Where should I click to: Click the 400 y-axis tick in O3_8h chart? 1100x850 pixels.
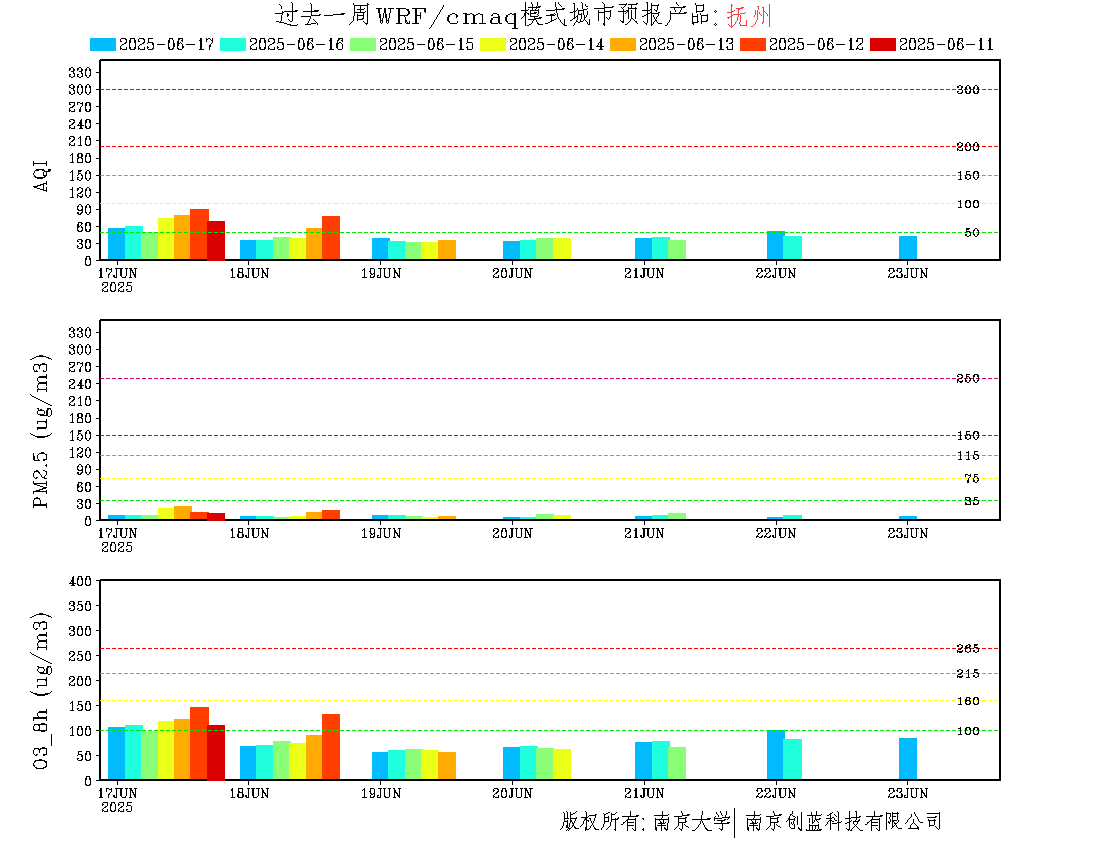coord(80,581)
